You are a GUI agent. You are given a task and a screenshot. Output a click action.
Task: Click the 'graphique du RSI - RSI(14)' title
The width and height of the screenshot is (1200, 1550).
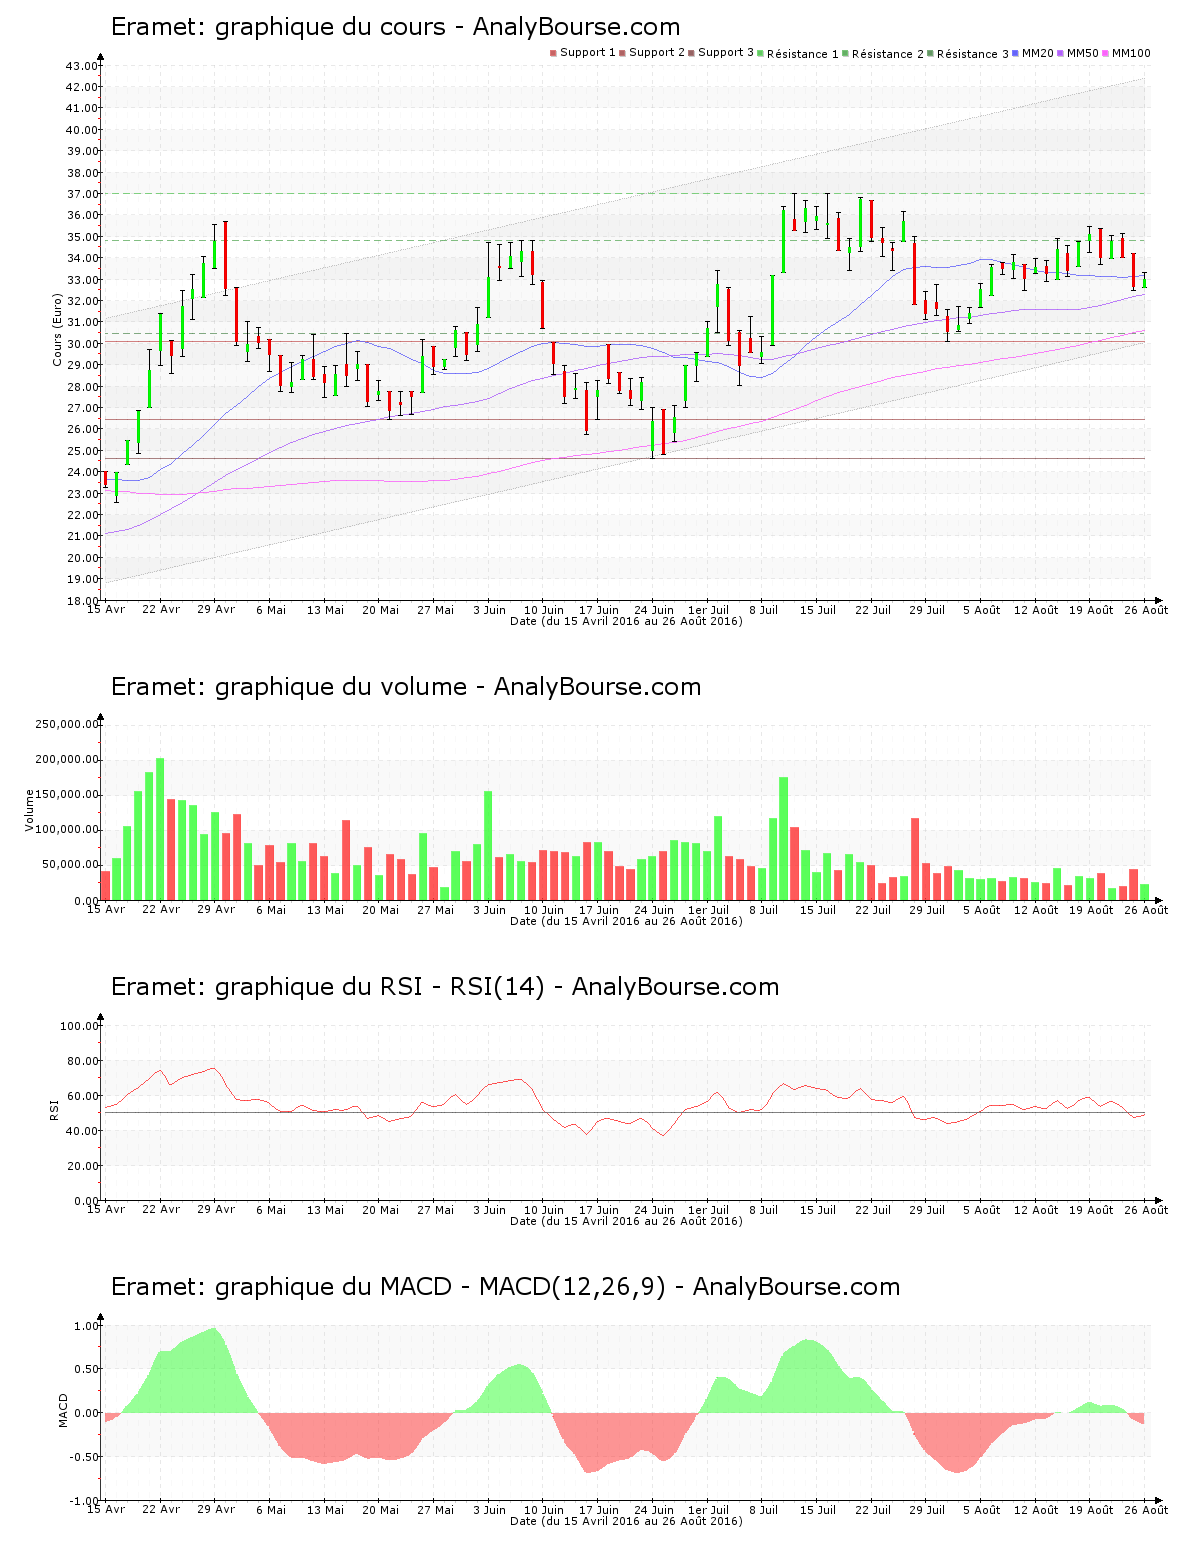[445, 987]
